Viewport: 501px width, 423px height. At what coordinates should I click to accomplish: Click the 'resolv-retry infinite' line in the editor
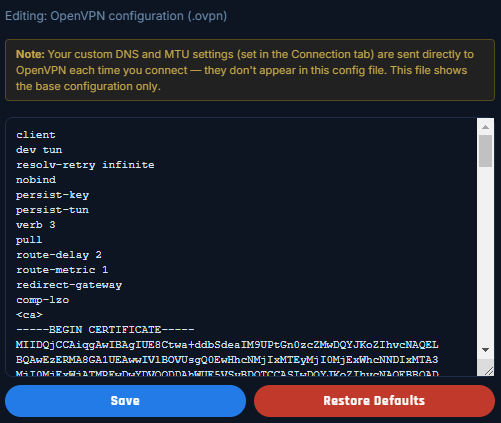click(x=85, y=165)
